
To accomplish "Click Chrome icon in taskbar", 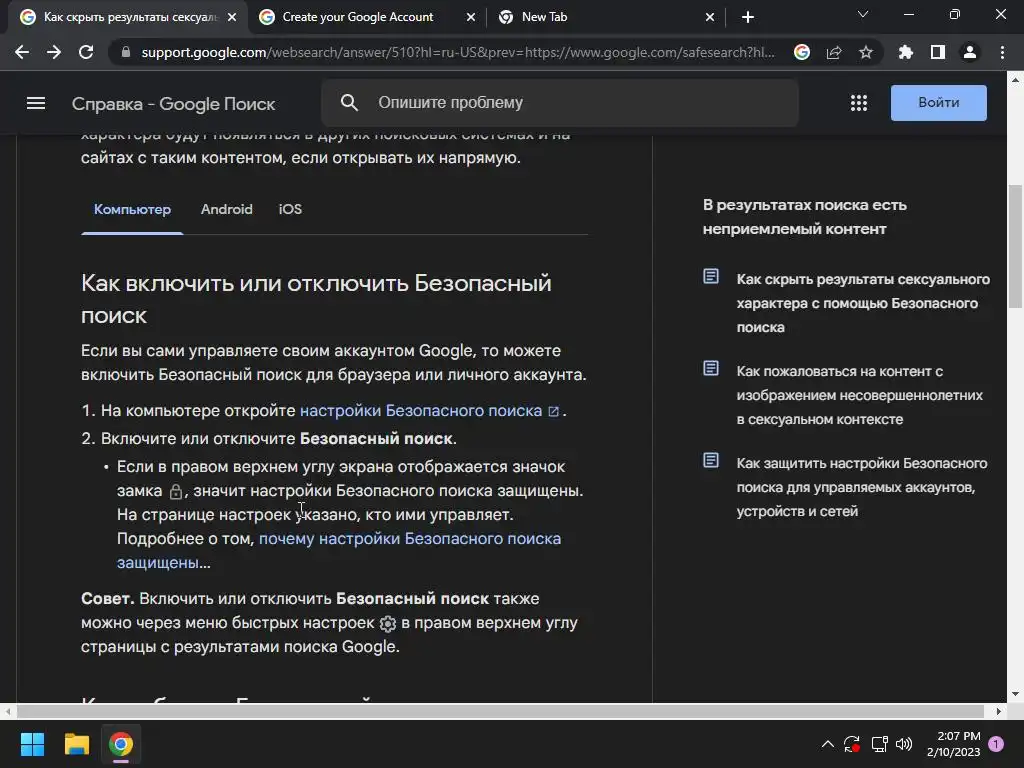I will pos(121,744).
